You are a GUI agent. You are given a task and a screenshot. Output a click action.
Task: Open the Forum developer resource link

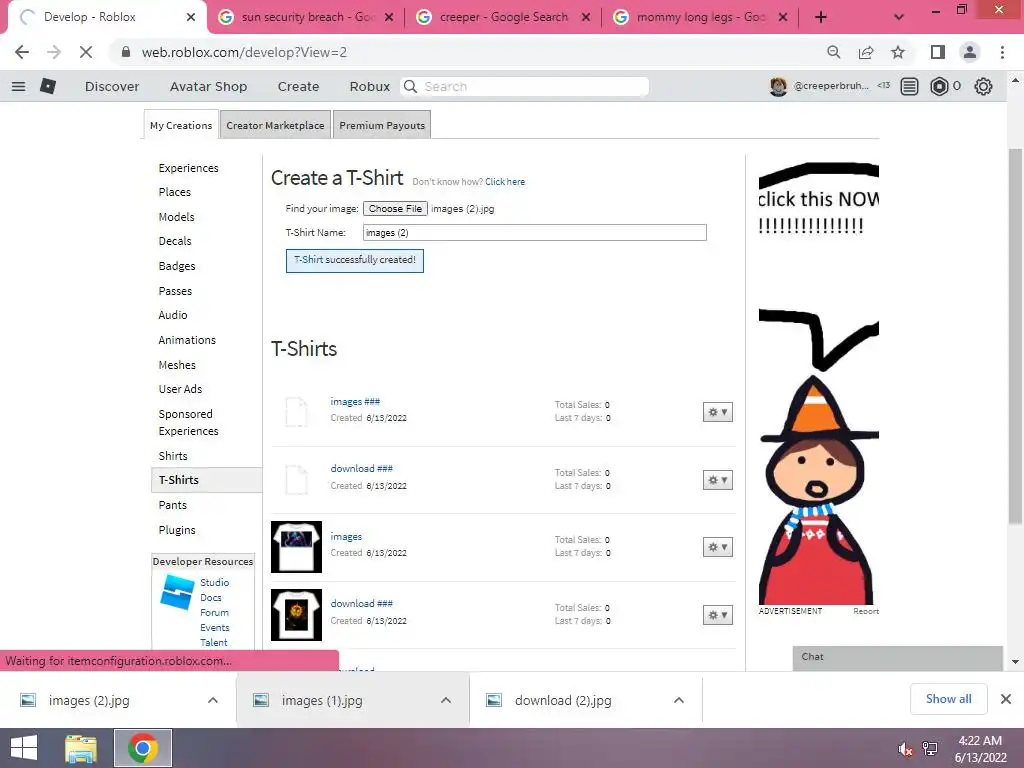pos(214,613)
